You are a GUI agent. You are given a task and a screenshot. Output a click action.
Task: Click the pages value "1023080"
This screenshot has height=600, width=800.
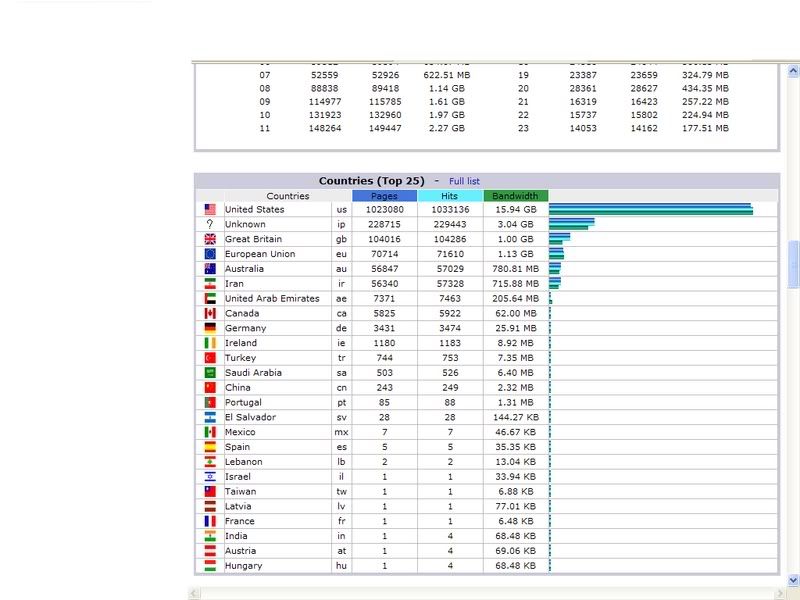tap(385, 210)
